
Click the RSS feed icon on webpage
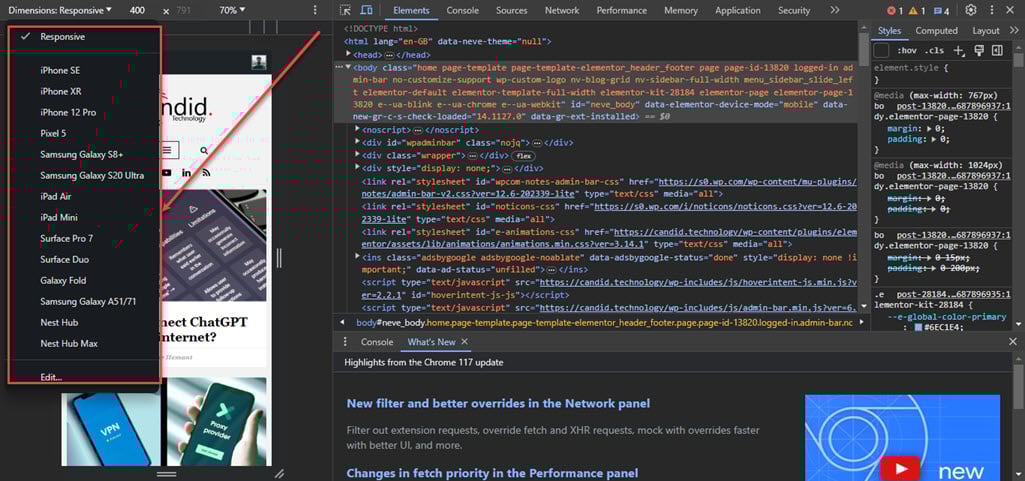click(x=206, y=173)
